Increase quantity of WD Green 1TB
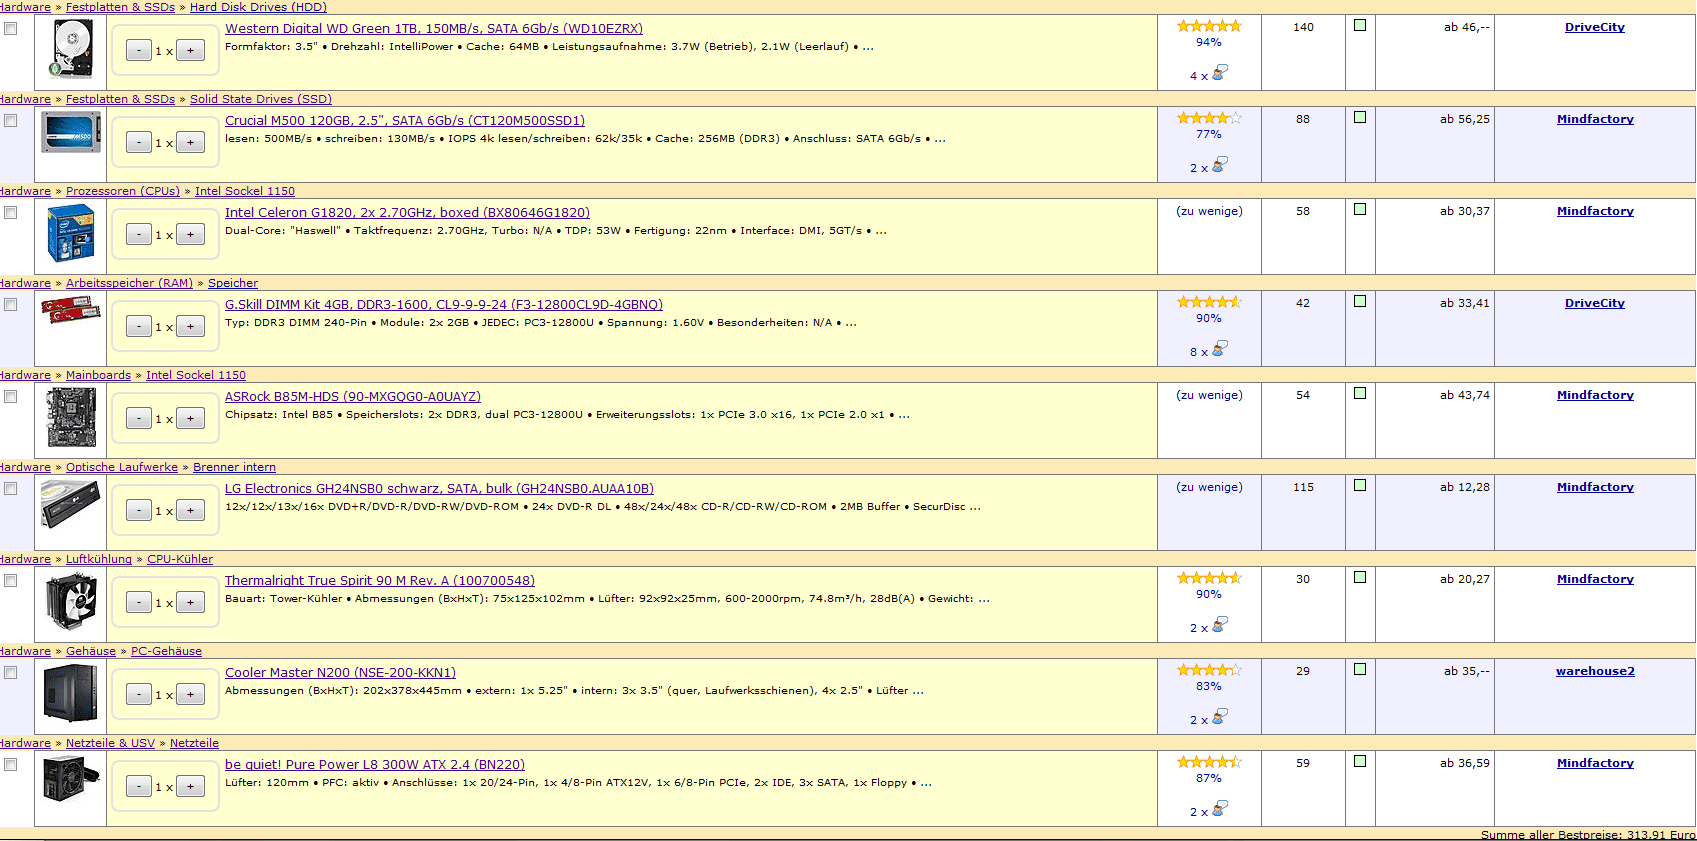Screen dimensions: 1697x841 coord(190,51)
